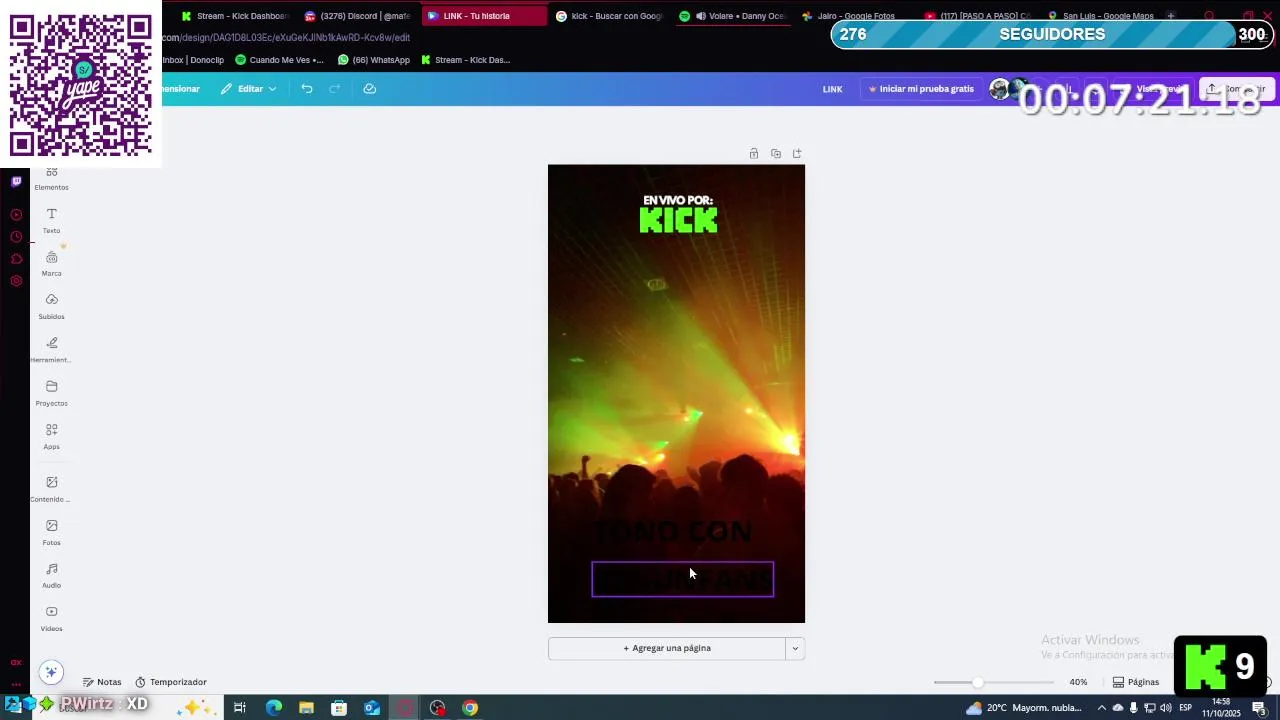Click the Agregar una página button

pos(667,648)
